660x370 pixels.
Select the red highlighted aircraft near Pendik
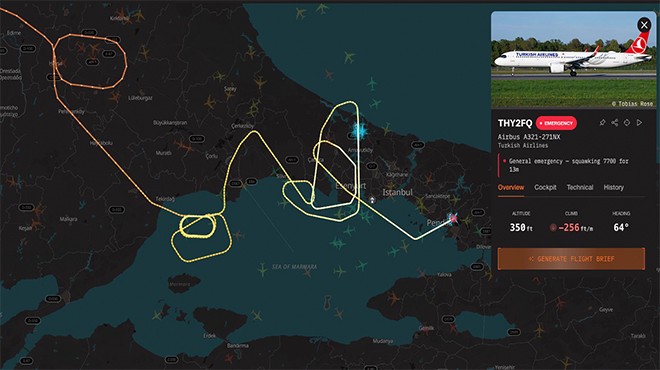[452, 218]
